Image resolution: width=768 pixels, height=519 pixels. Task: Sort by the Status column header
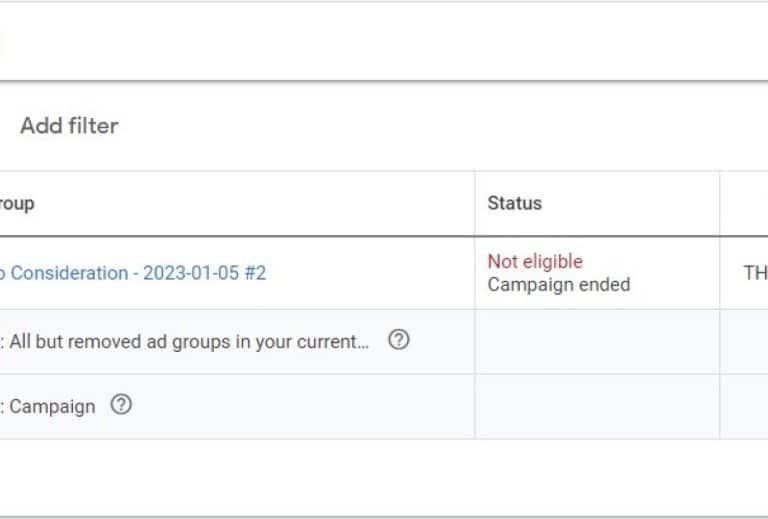[x=514, y=203]
